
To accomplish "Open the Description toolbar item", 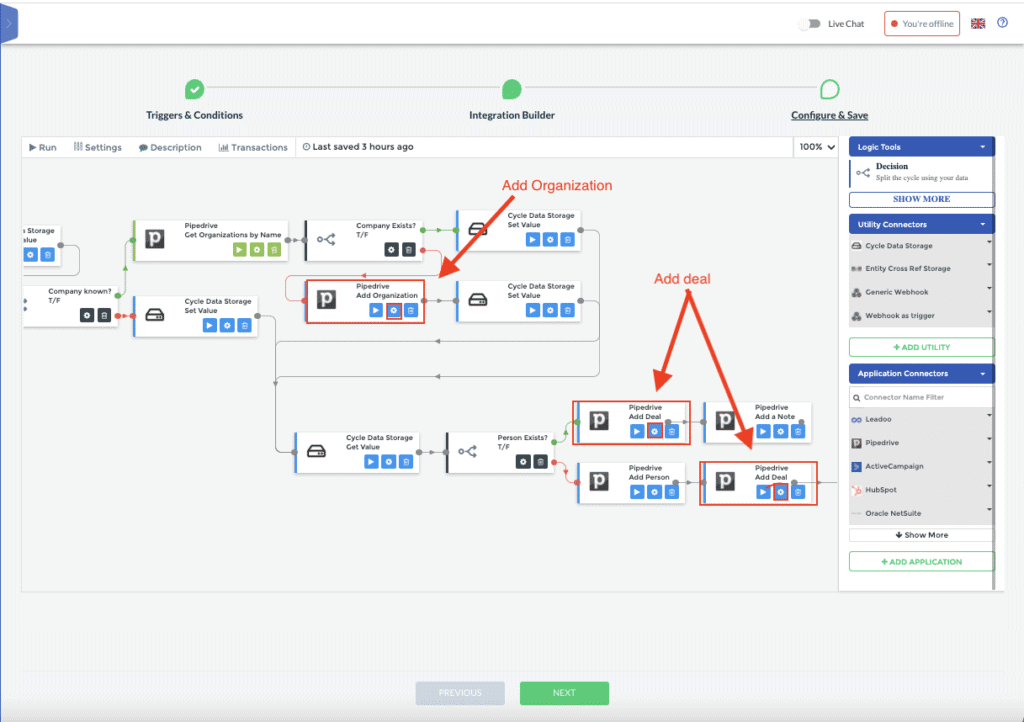I will tap(170, 148).
